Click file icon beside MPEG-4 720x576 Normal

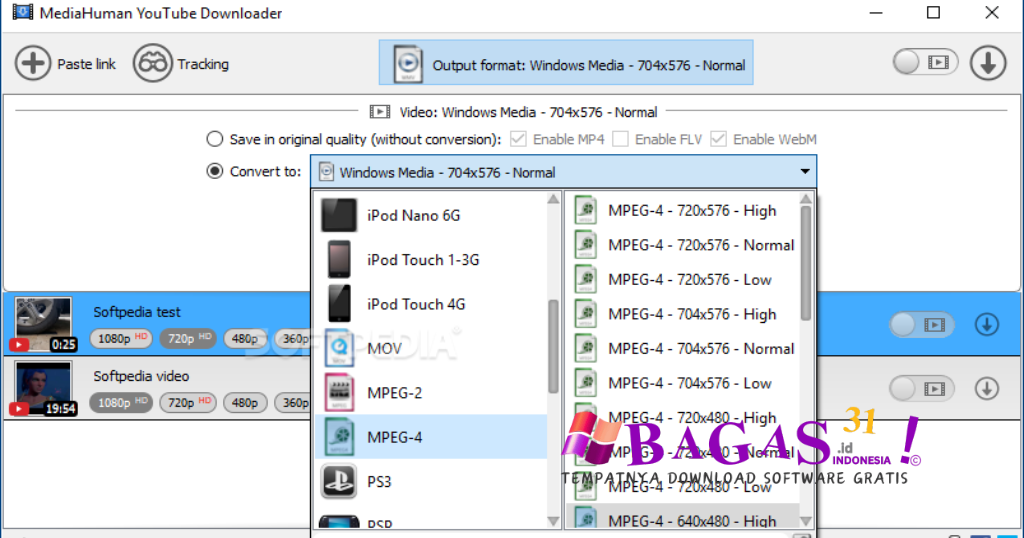pyautogui.click(x=586, y=245)
